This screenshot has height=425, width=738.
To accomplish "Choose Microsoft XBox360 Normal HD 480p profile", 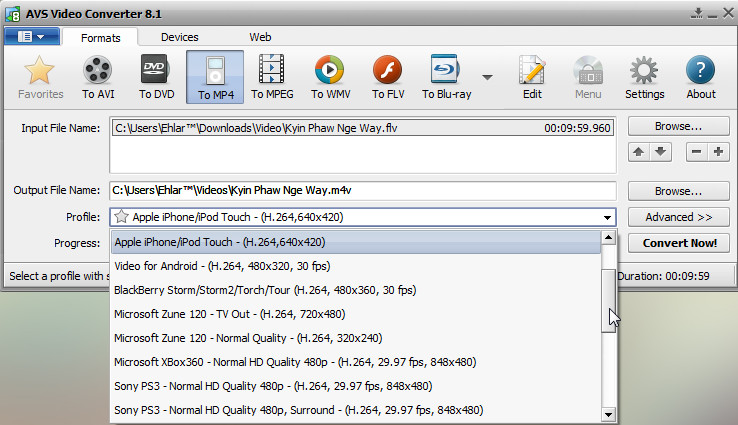I will [356, 362].
